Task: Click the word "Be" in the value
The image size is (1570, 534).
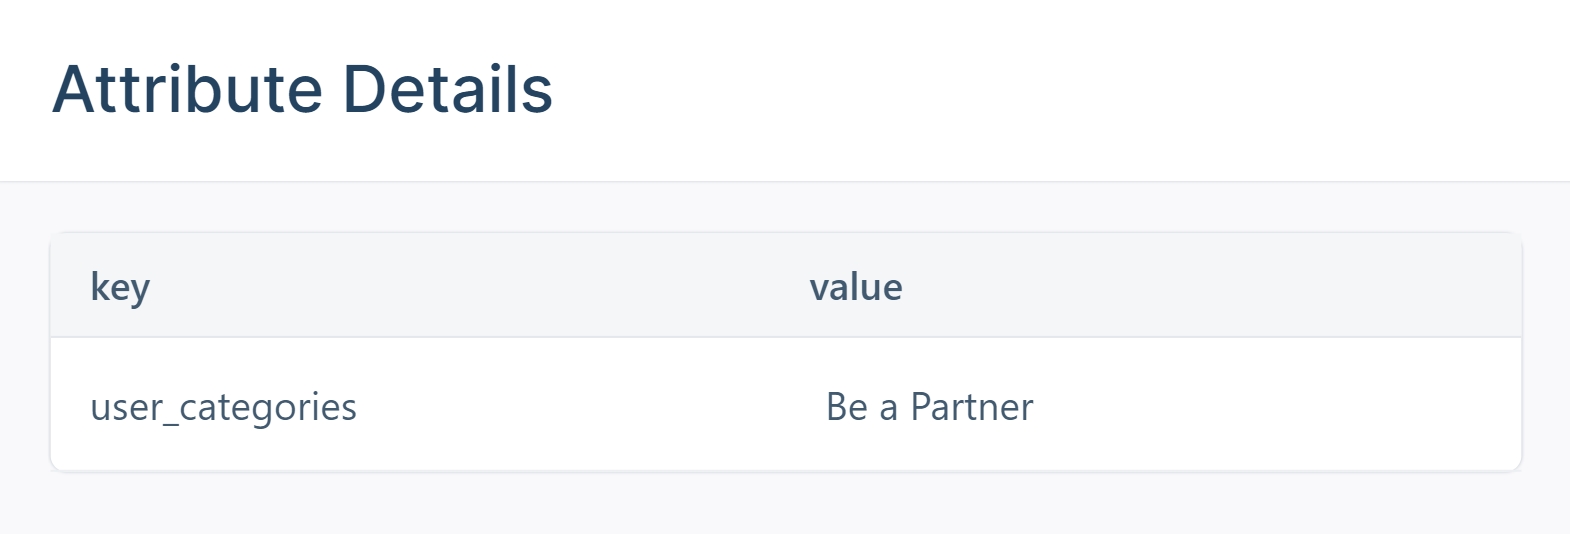Action: click(x=846, y=407)
